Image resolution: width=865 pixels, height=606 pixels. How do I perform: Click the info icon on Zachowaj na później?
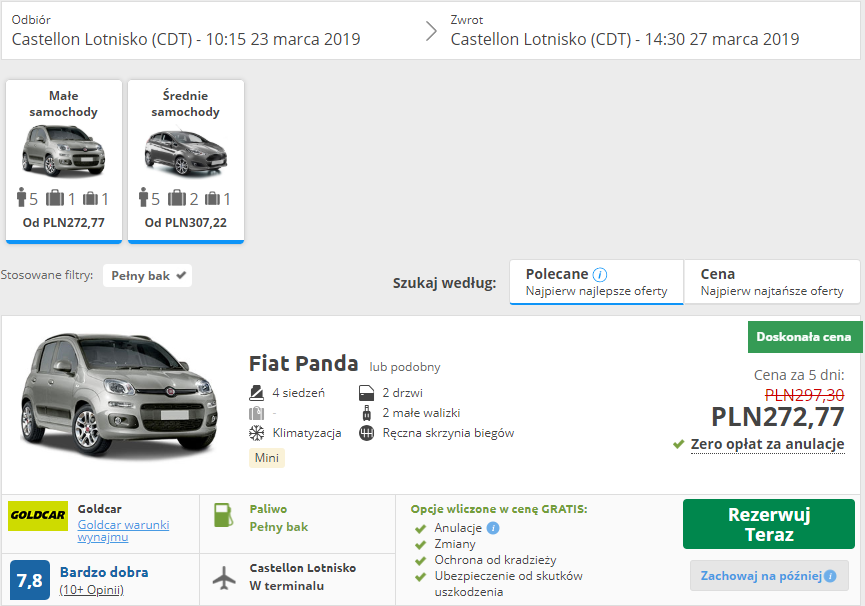[x=829, y=576]
